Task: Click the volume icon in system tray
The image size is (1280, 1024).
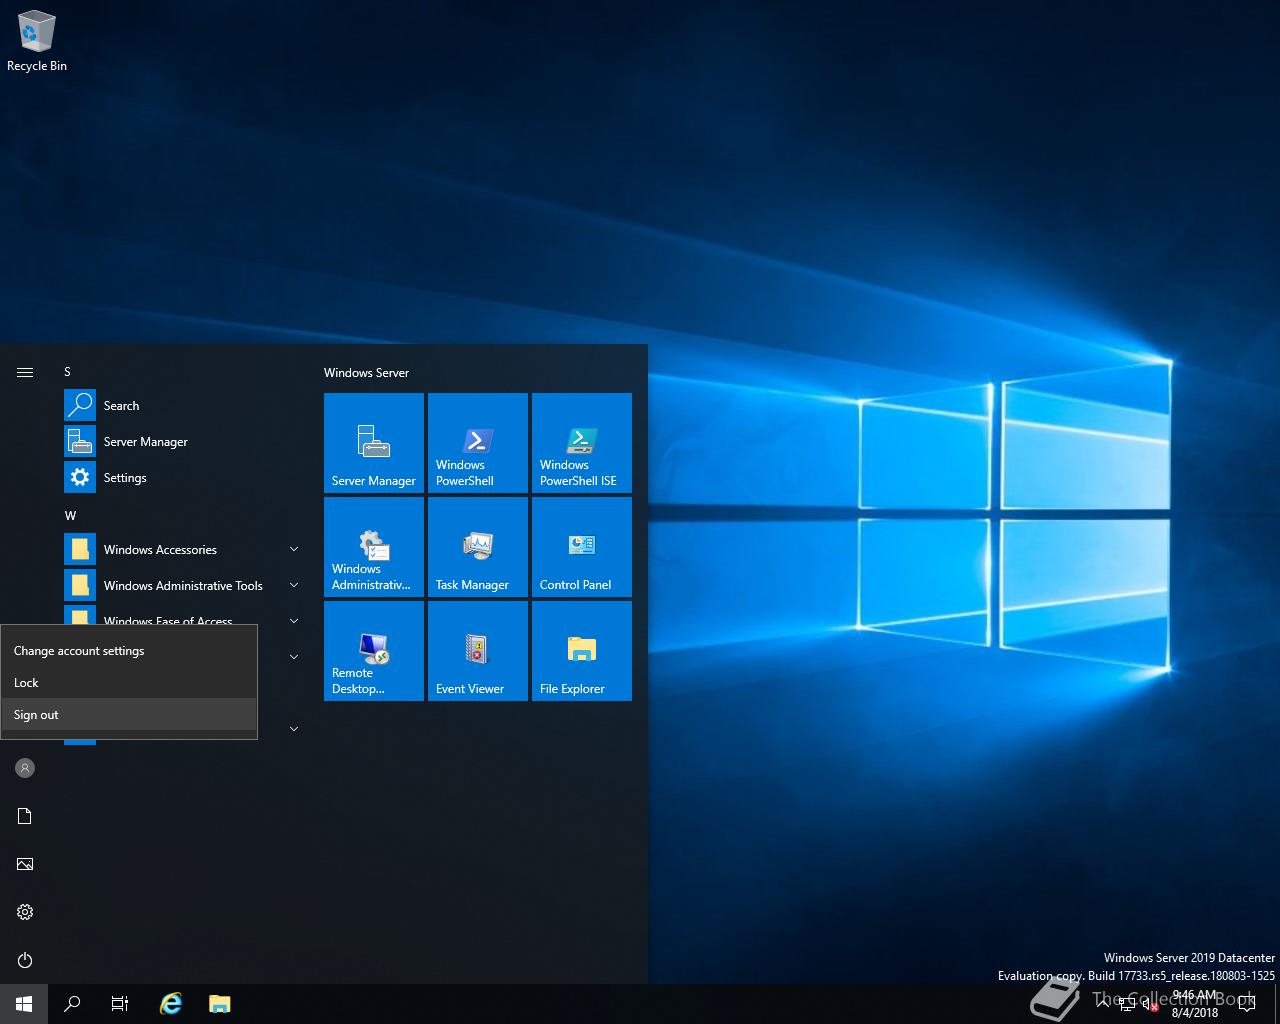Action: tap(1150, 1004)
